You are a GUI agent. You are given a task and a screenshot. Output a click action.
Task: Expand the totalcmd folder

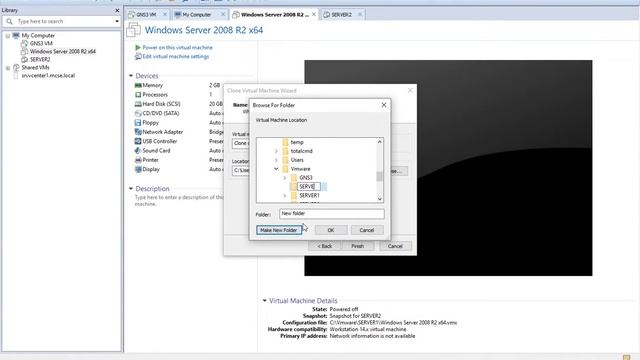pos(276,151)
